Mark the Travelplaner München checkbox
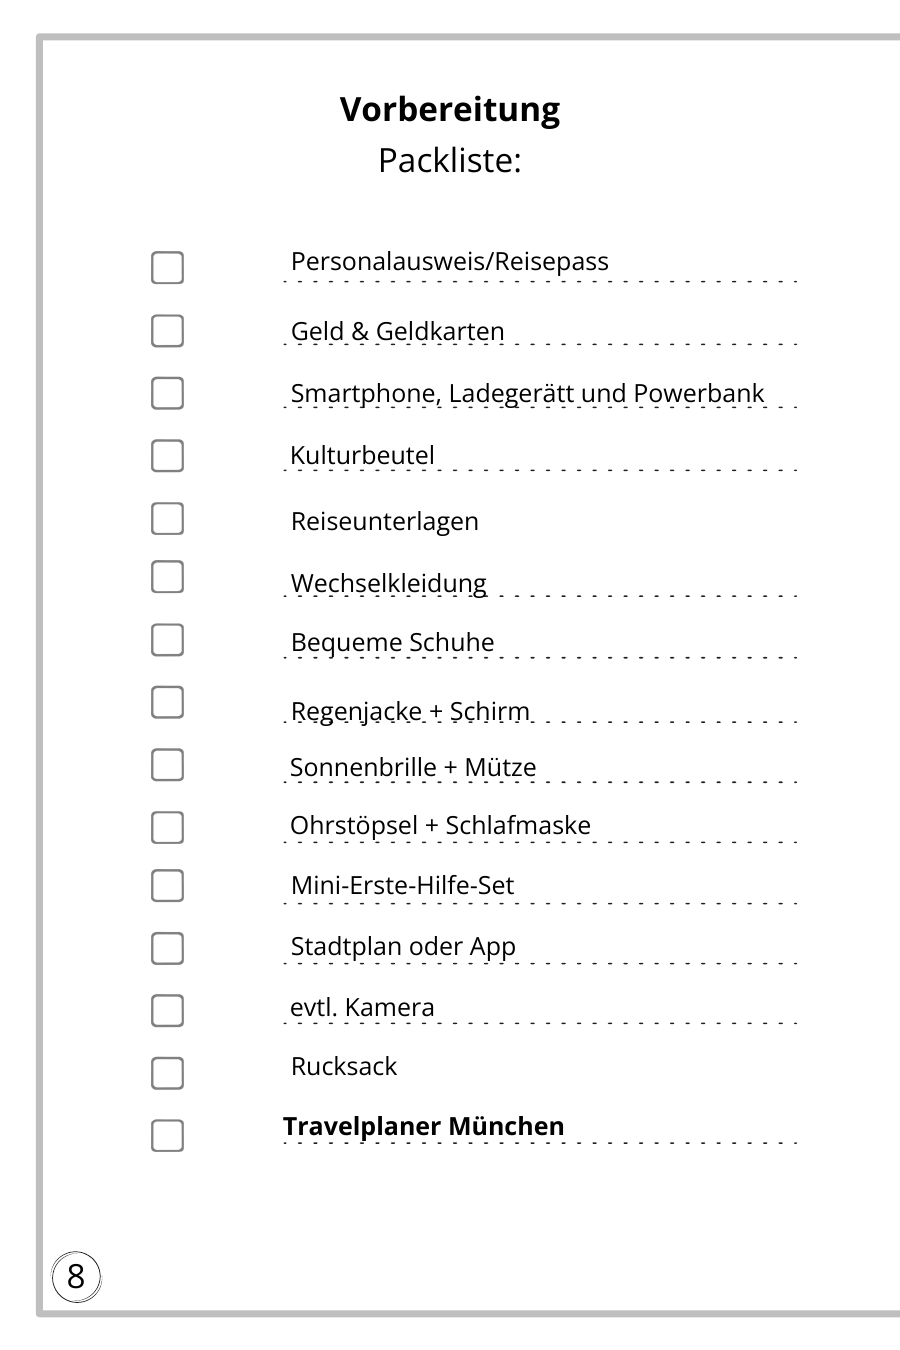Screen dimensions: 900x1350 pos(167,1136)
